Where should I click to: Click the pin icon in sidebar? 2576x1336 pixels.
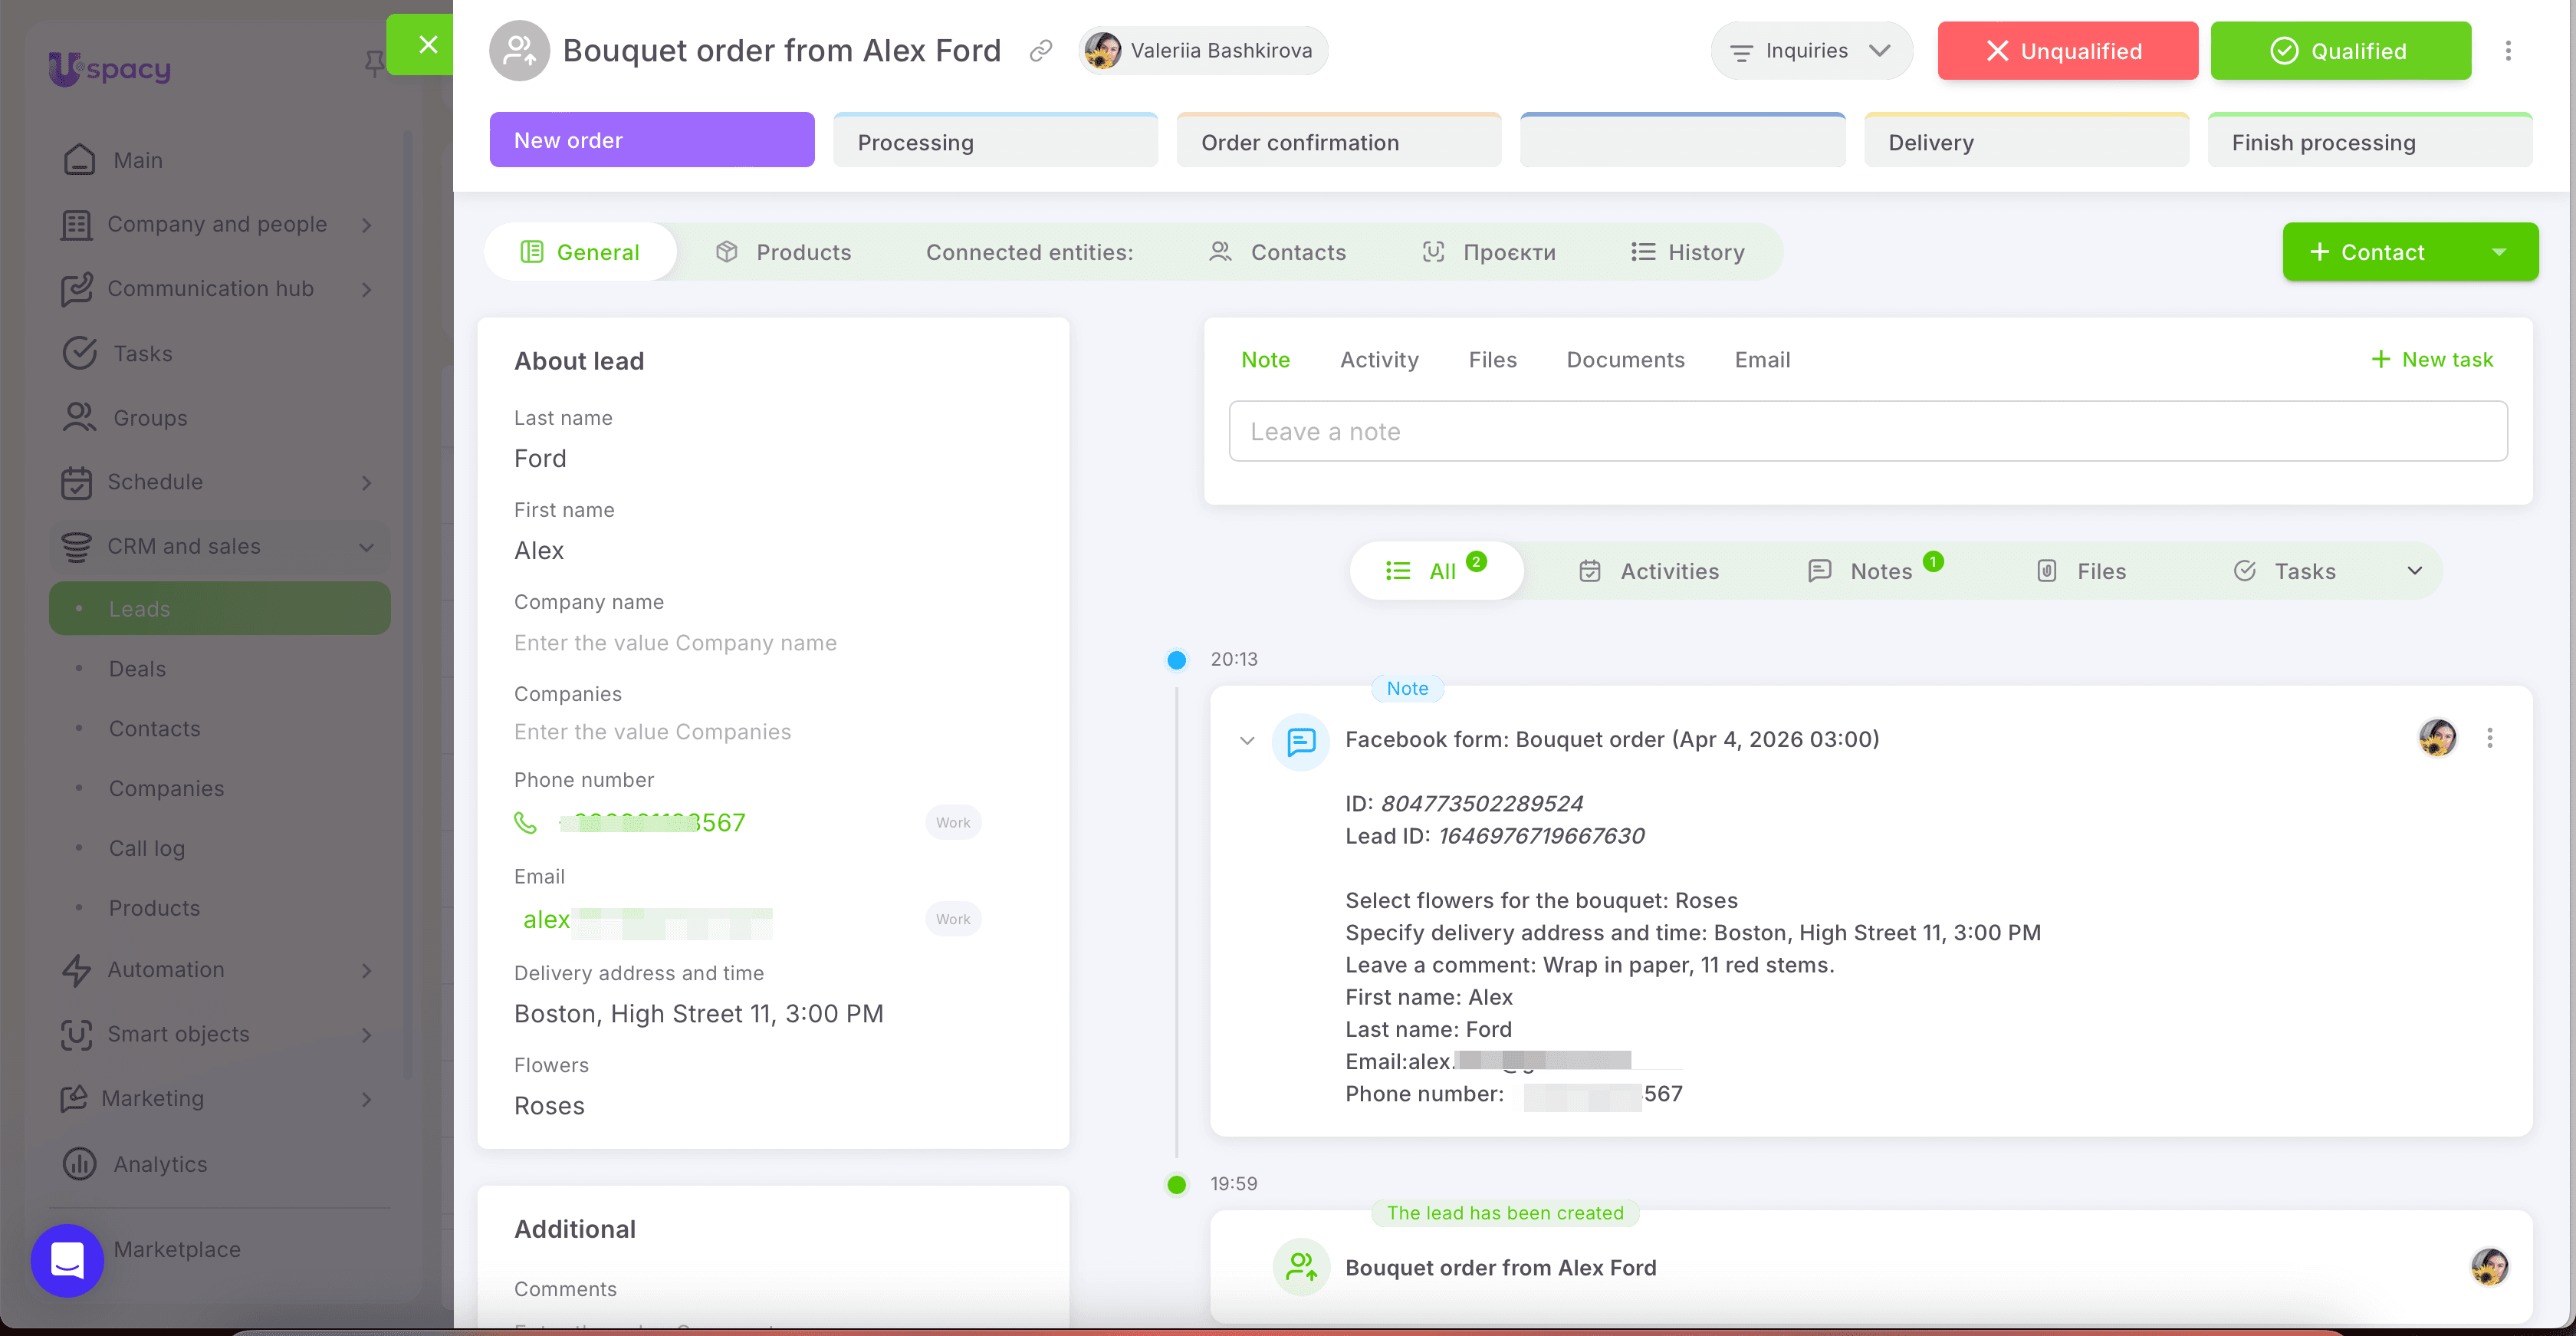click(374, 64)
